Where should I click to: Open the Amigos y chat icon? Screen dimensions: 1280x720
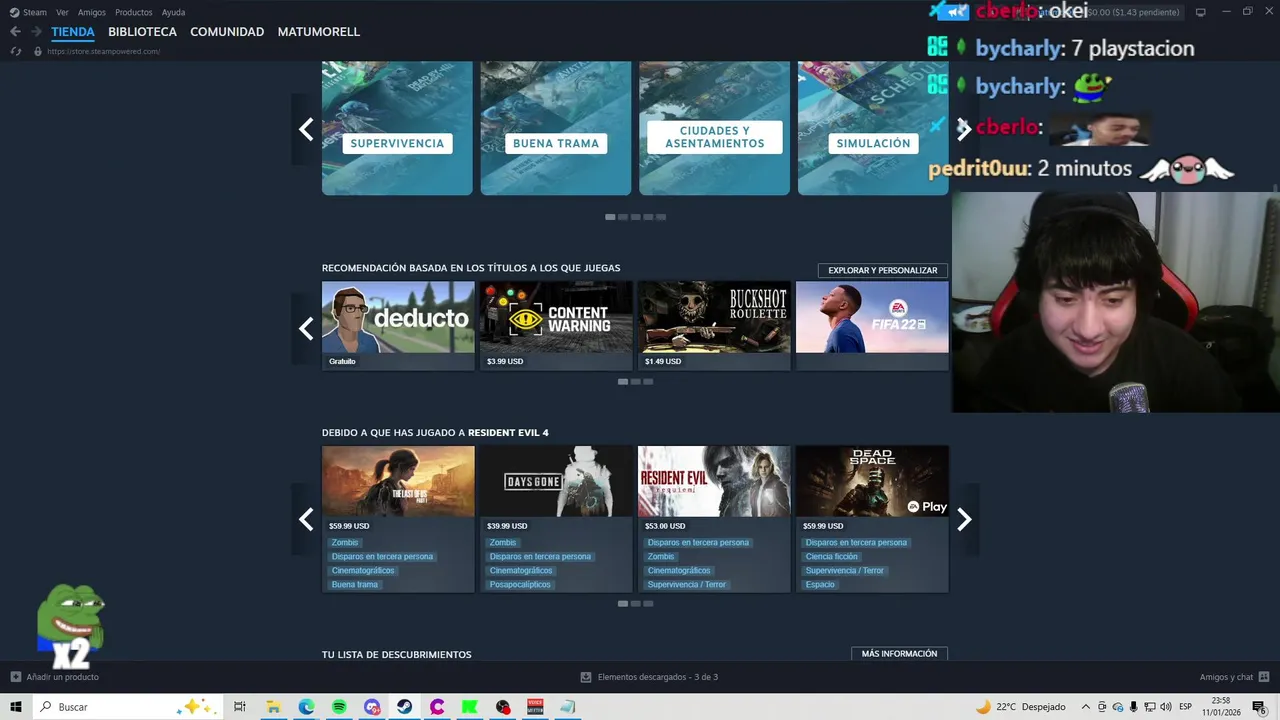[x=1264, y=677]
